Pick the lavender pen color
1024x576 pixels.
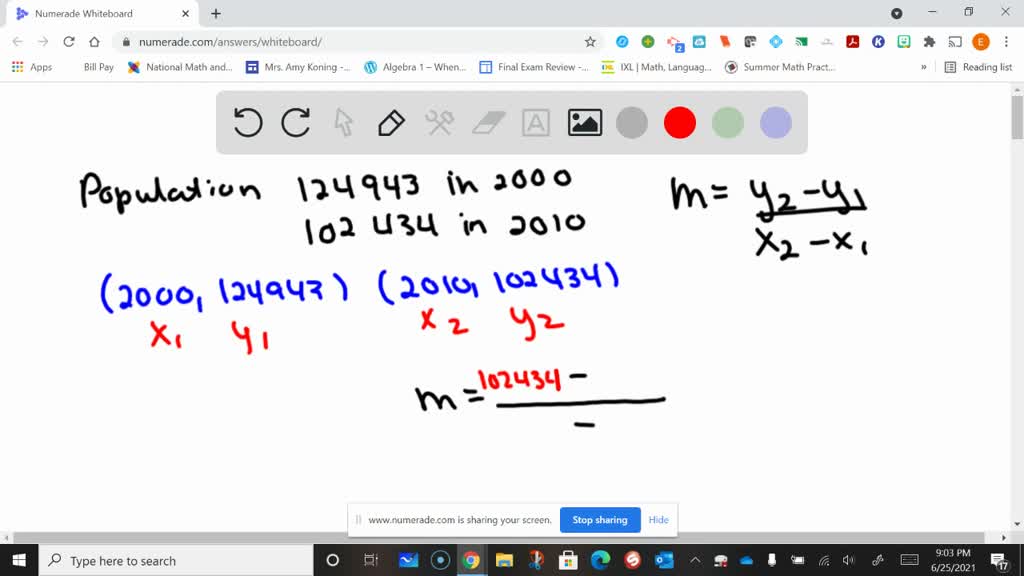776,123
